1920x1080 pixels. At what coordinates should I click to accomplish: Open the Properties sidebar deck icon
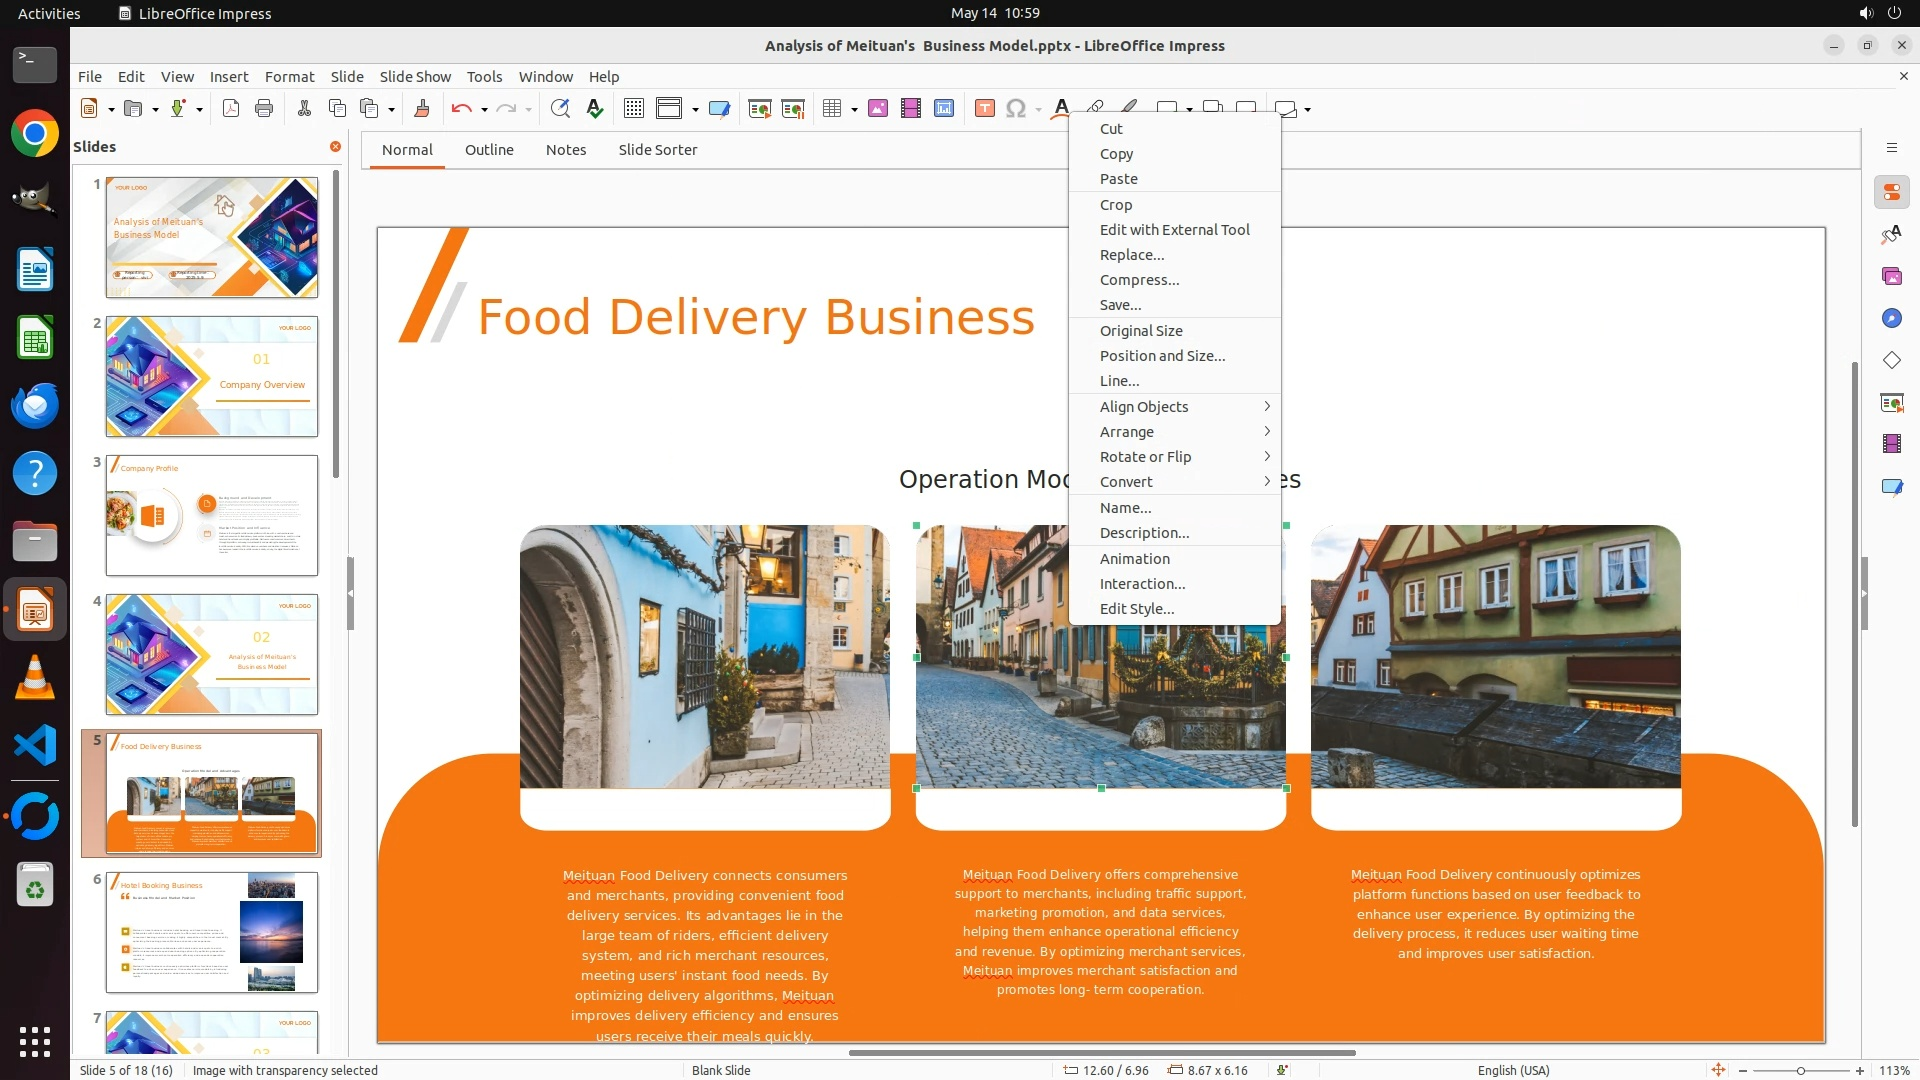coord(1891,192)
